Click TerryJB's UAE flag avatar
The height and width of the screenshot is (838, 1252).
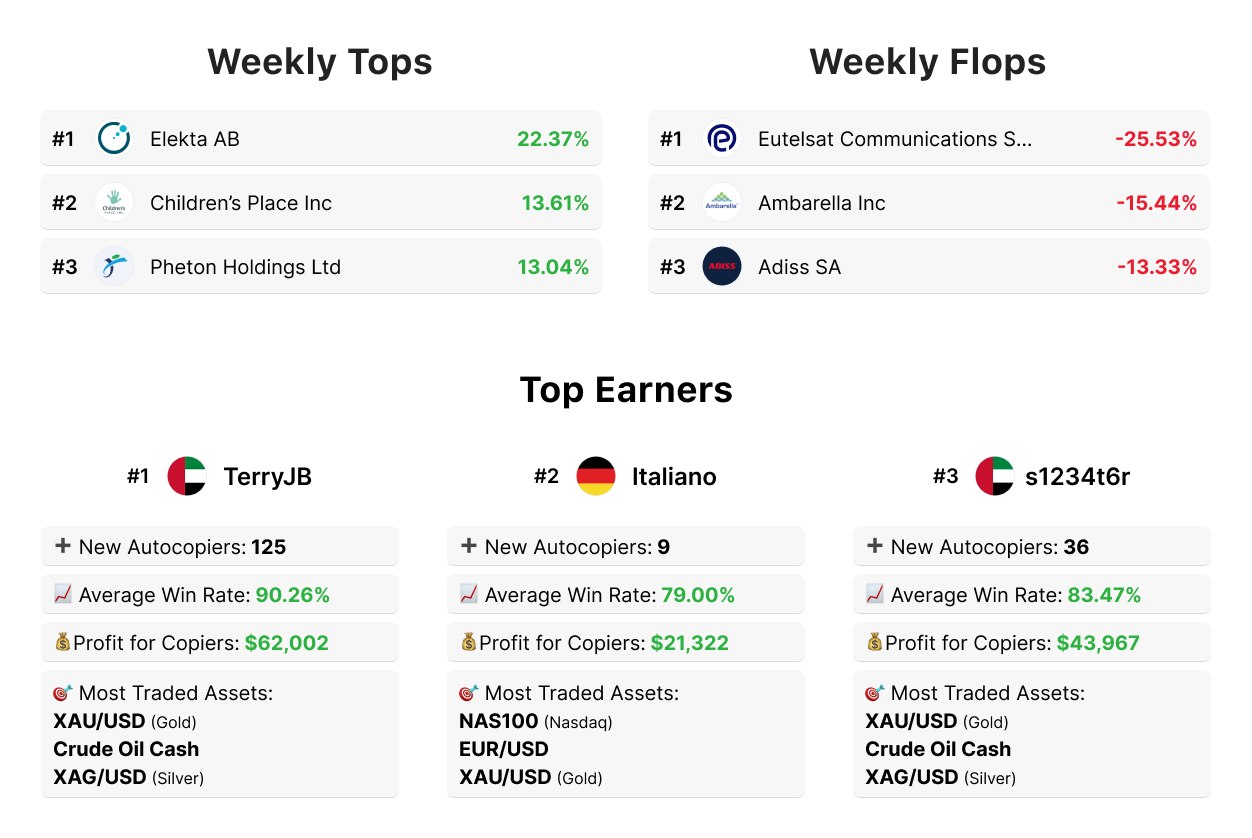pyautogui.click(x=187, y=476)
